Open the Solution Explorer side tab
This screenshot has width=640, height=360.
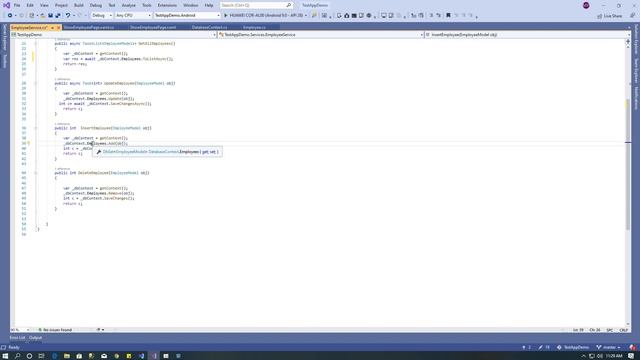coord(636,39)
